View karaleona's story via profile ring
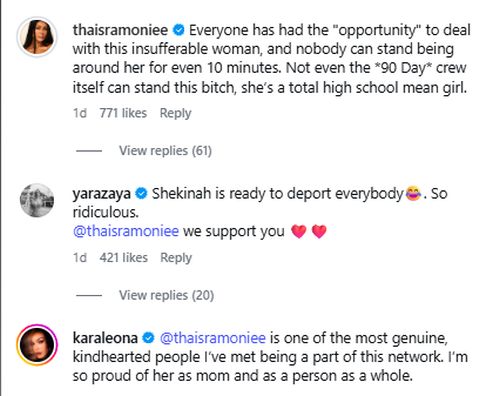Image resolution: width=500 pixels, height=396 pixels. tap(37, 345)
